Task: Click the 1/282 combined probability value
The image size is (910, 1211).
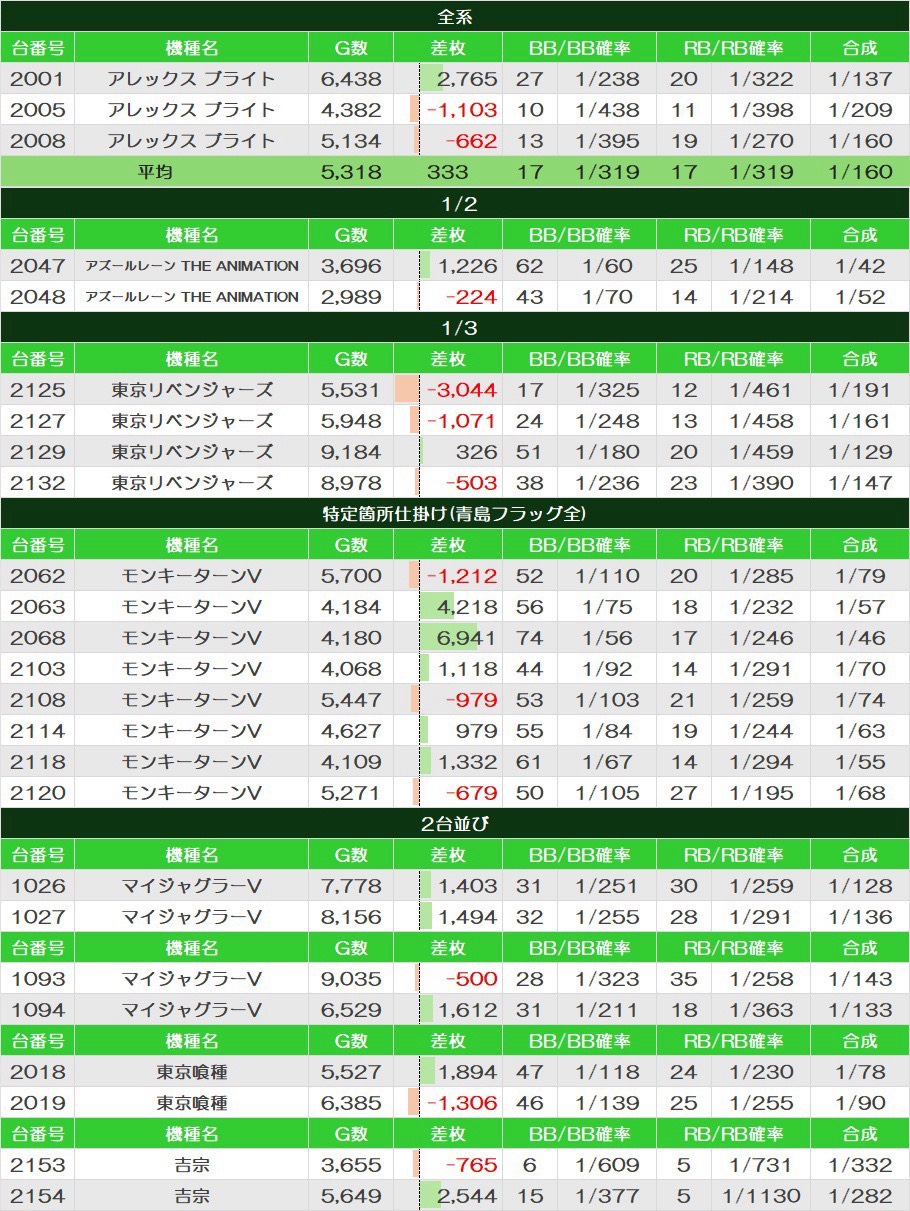Action: (858, 1195)
